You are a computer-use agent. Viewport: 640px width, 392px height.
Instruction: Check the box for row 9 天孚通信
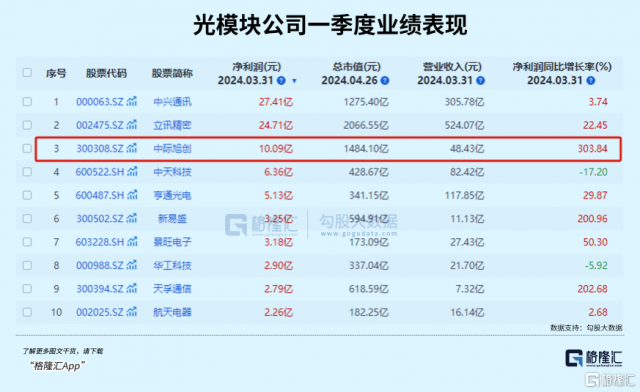27,289
